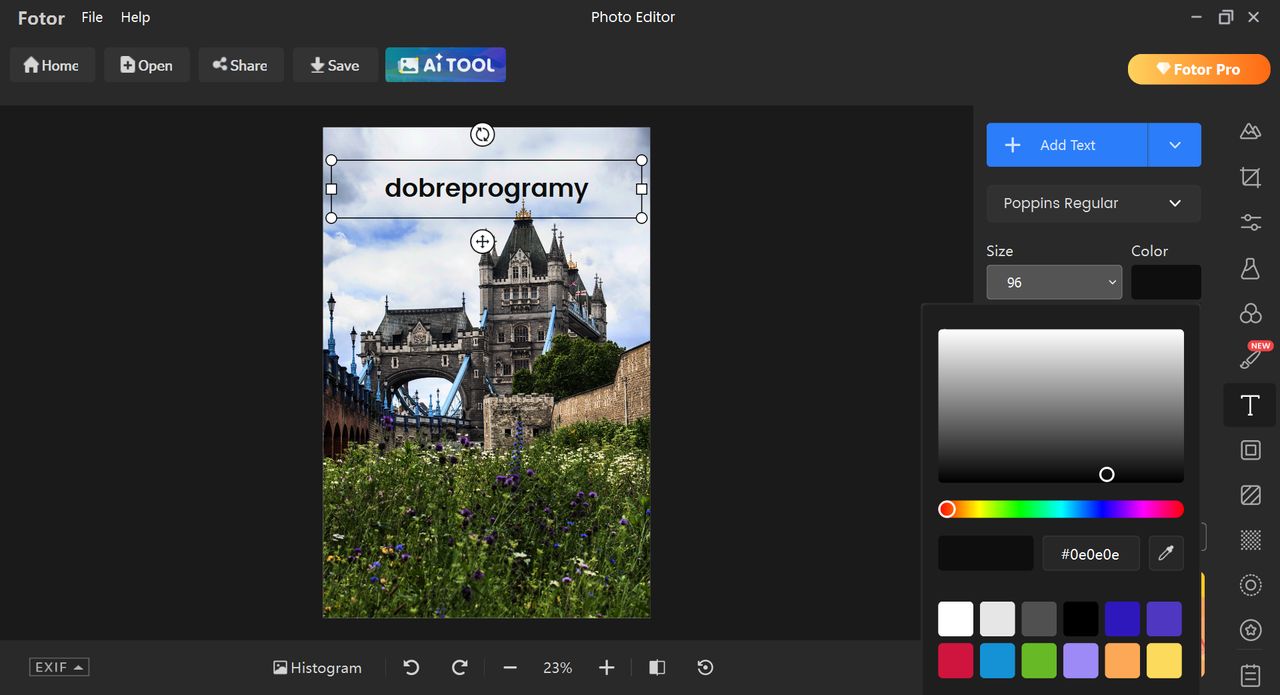The width and height of the screenshot is (1280, 695).
Task: Open the NEW brush retouch tool
Action: (1250, 359)
